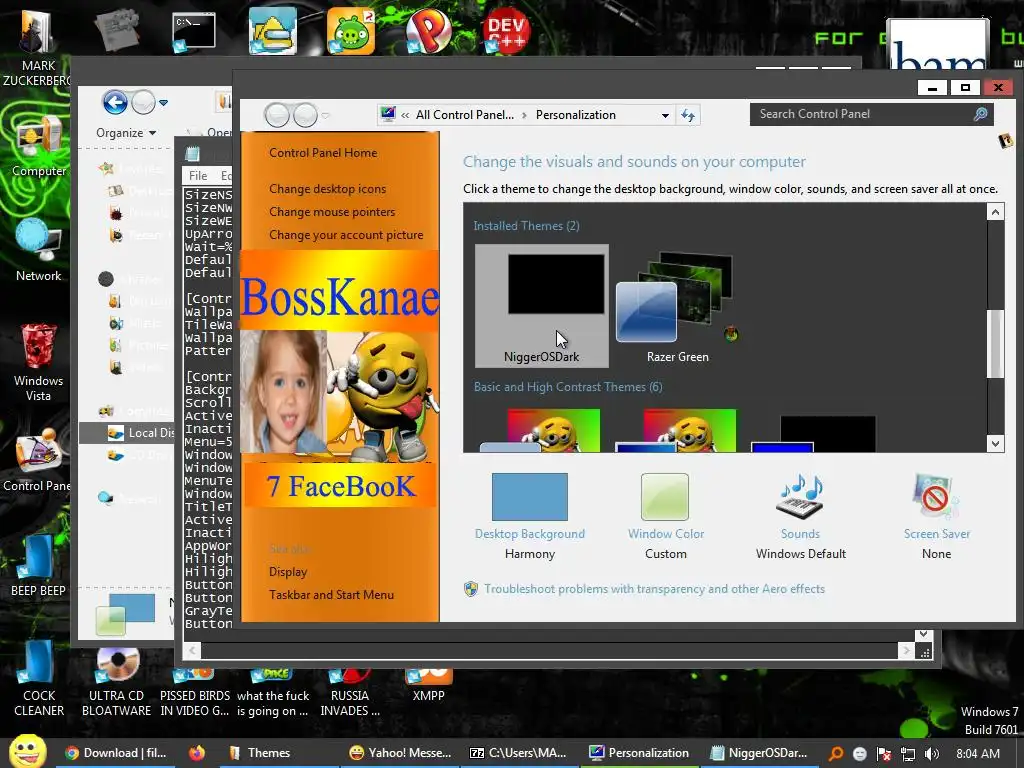The height and width of the screenshot is (768, 1024).
Task: Switch to Yahoo! Messenger taskbar item
Action: point(400,753)
